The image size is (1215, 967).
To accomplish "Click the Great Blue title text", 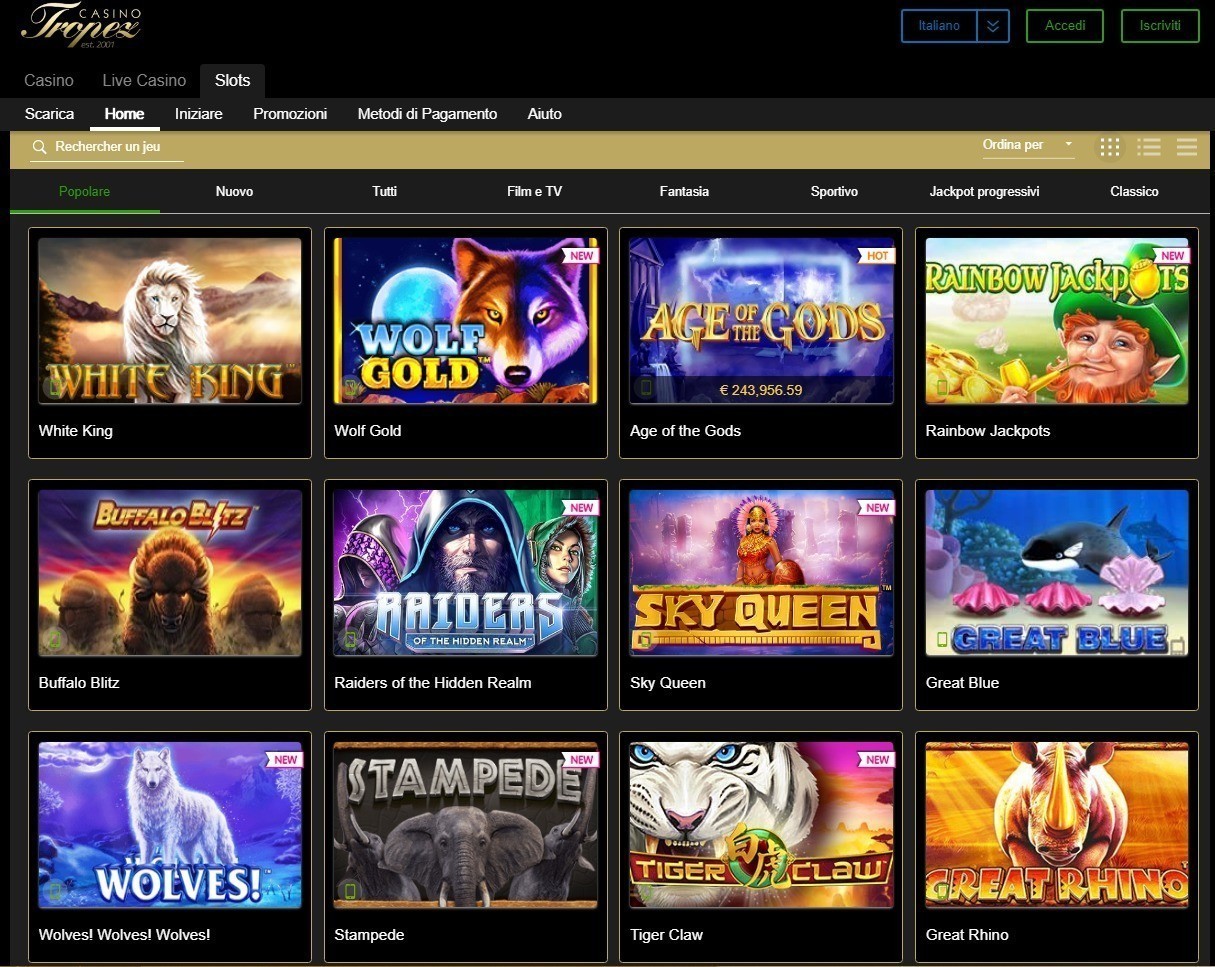I will [963, 683].
